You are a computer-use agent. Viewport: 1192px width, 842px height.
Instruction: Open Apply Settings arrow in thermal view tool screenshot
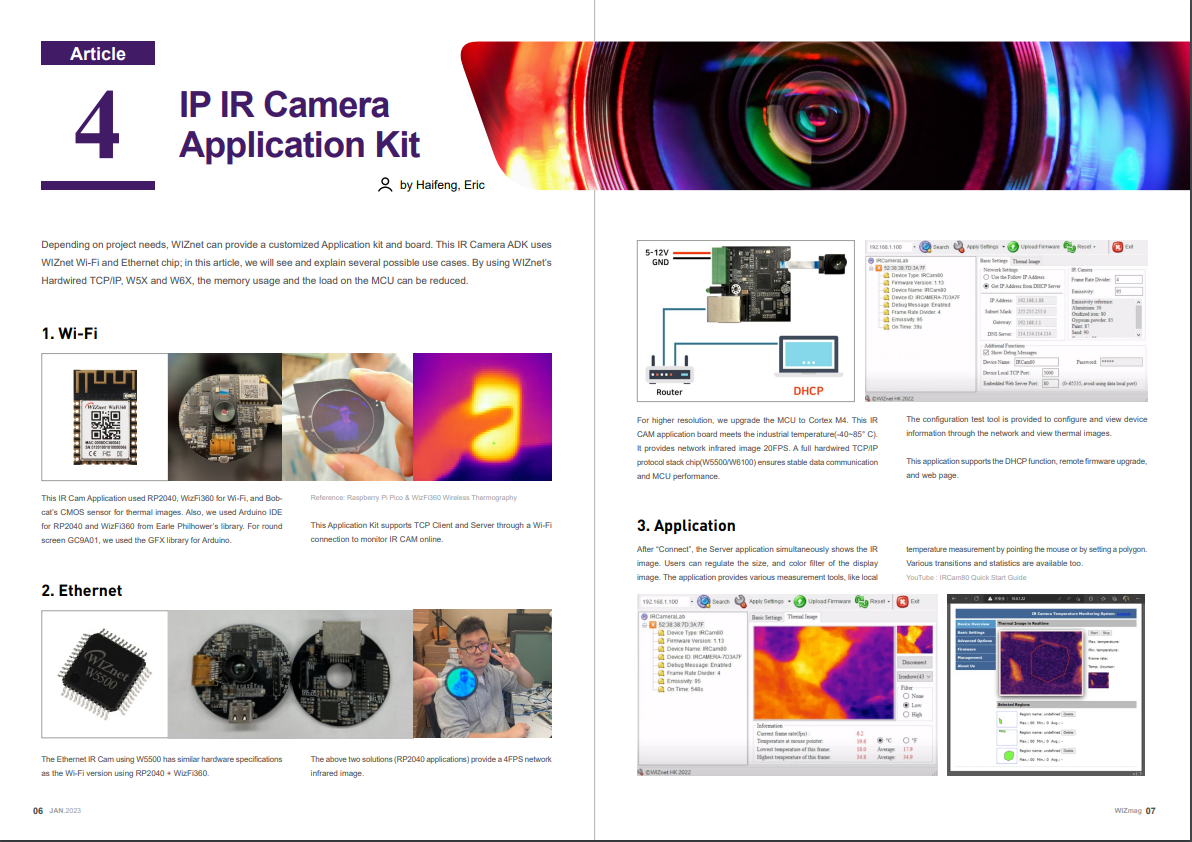(x=789, y=601)
